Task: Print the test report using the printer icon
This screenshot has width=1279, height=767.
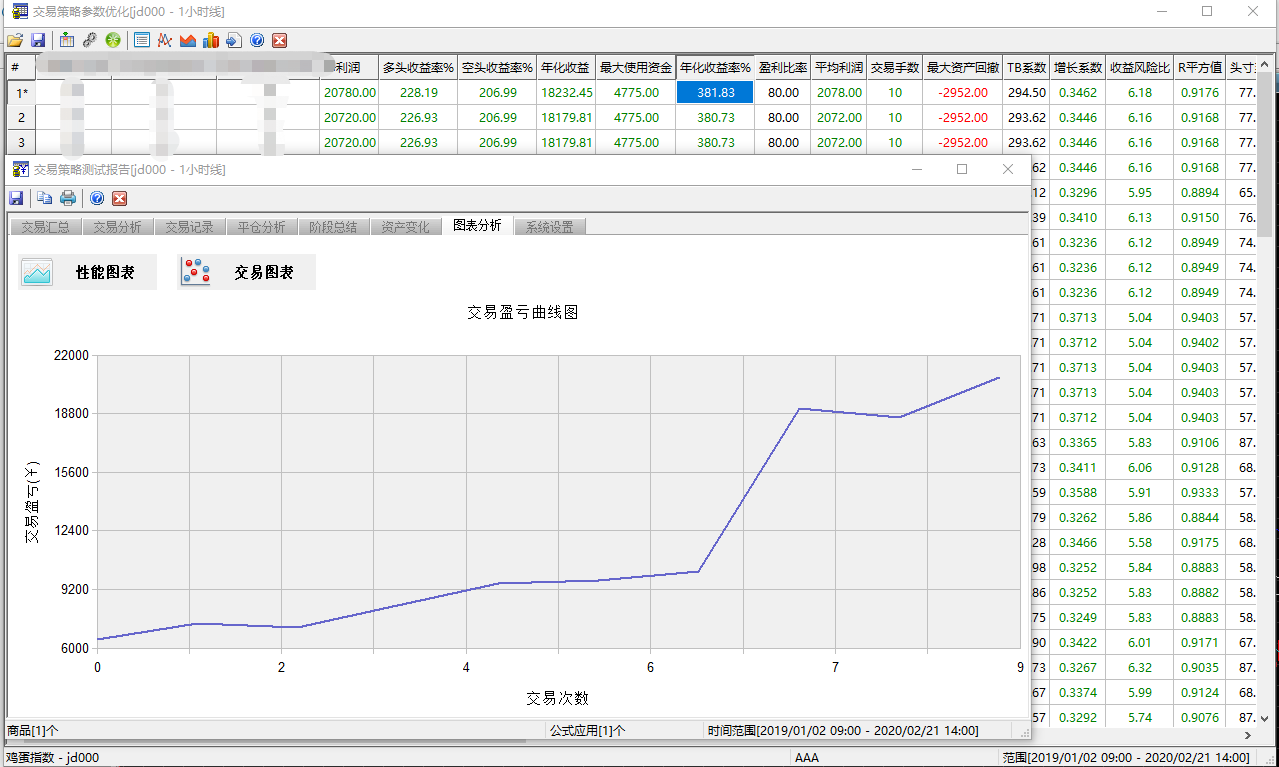Action: tap(68, 198)
